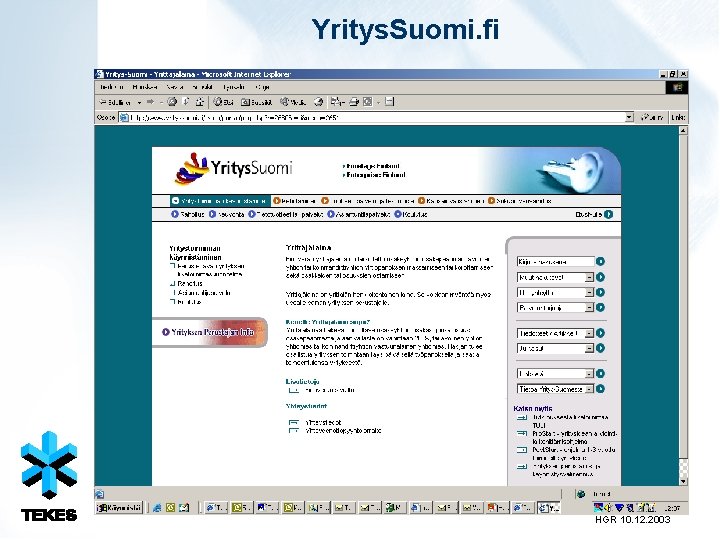Open Rahoitus in the left sidebar list
This screenshot has width=720, height=540.
190,284
